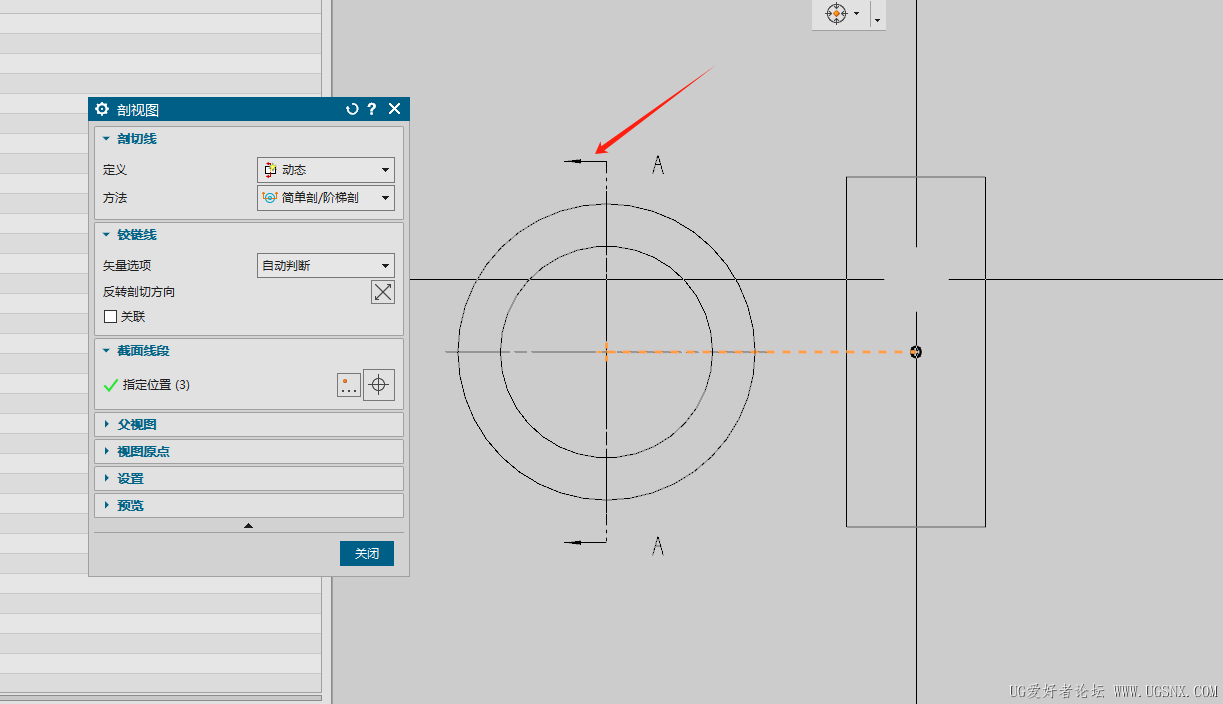Expand the 父视图 section

tap(249, 425)
